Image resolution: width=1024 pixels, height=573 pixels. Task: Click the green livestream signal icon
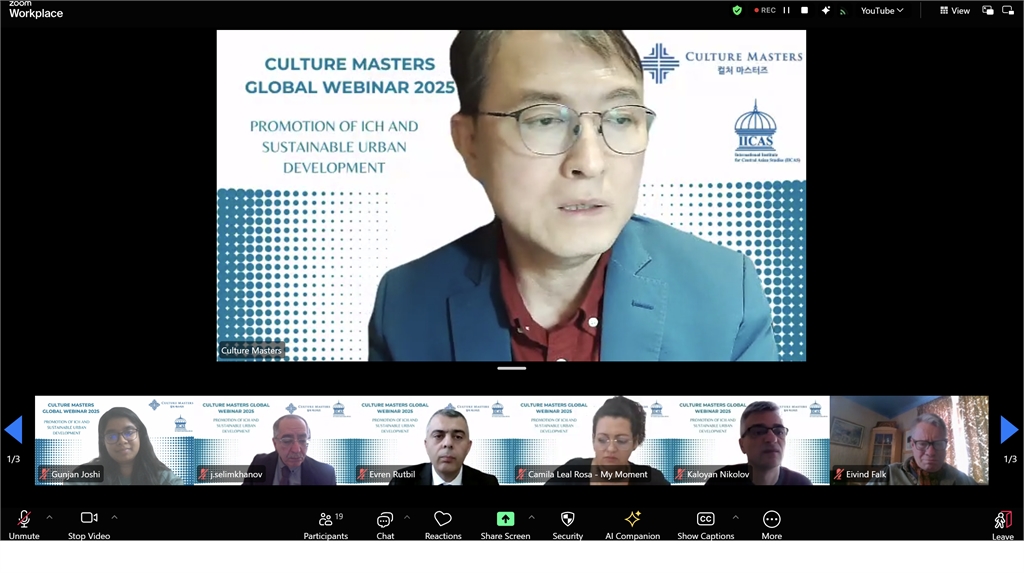coord(843,11)
